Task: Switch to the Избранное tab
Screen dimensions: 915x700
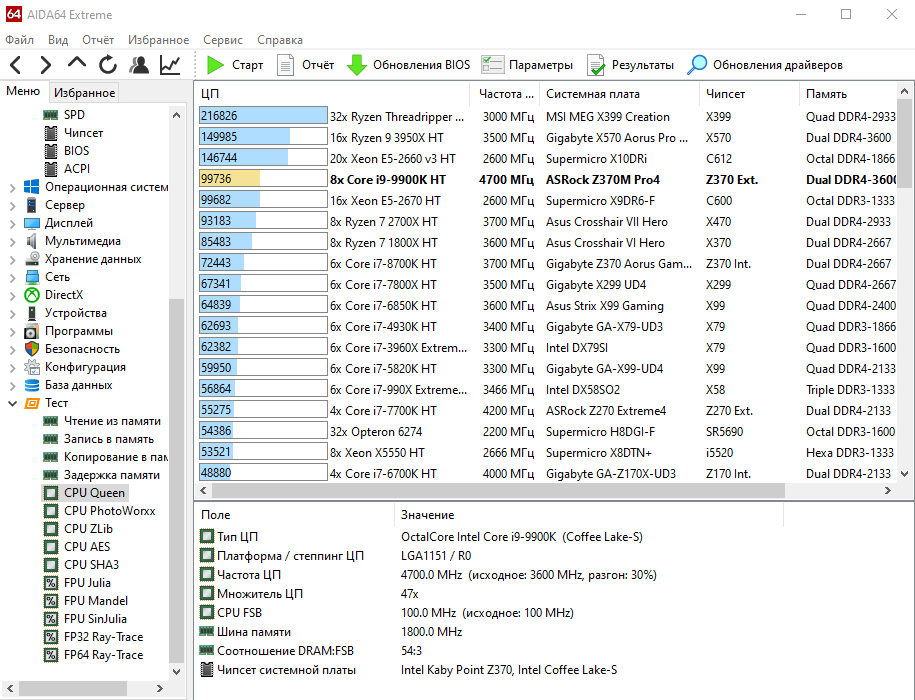Action: pyautogui.click(x=84, y=93)
